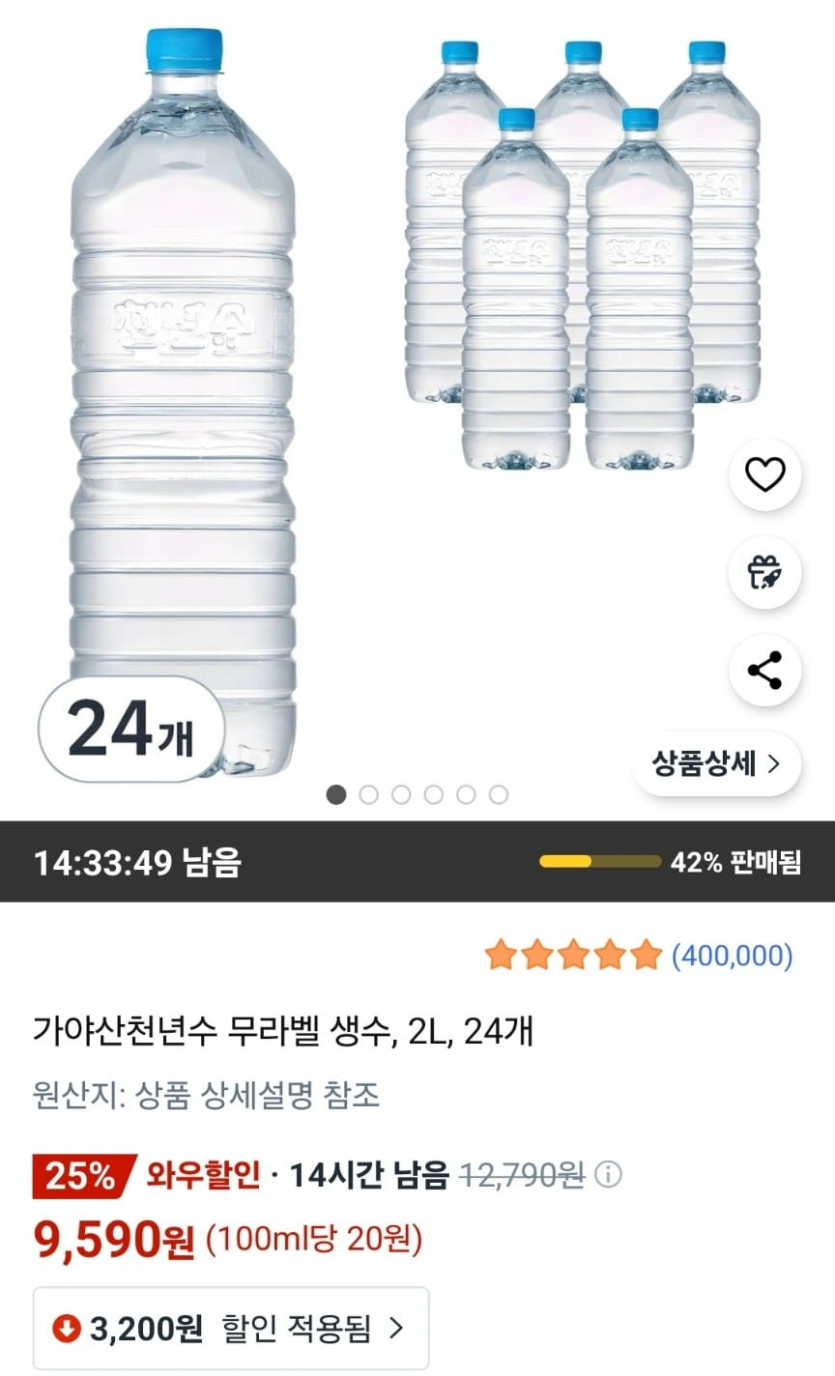Tap the rocket gift box icon
The width and height of the screenshot is (835, 1376).
click(765, 573)
